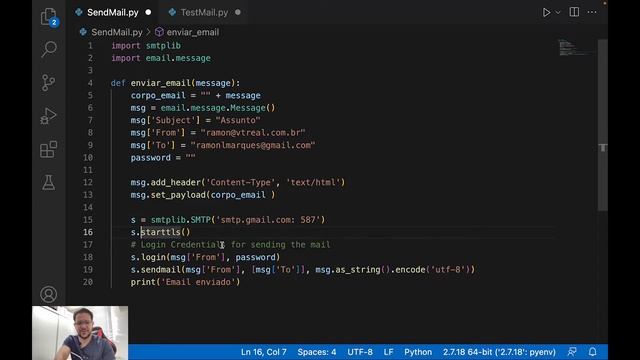Click the webcam video overlay
Screen dimensions: 640x360
[80, 333]
